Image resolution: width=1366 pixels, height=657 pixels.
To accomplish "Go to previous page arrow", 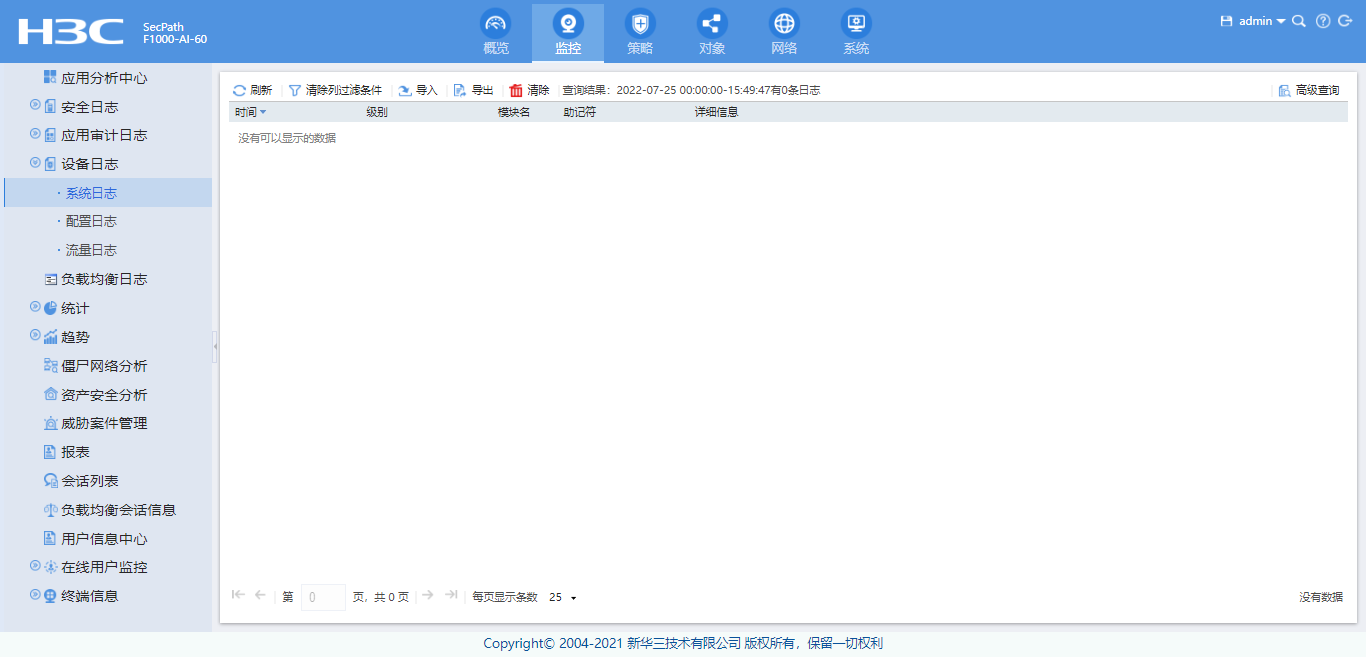I will [260, 595].
